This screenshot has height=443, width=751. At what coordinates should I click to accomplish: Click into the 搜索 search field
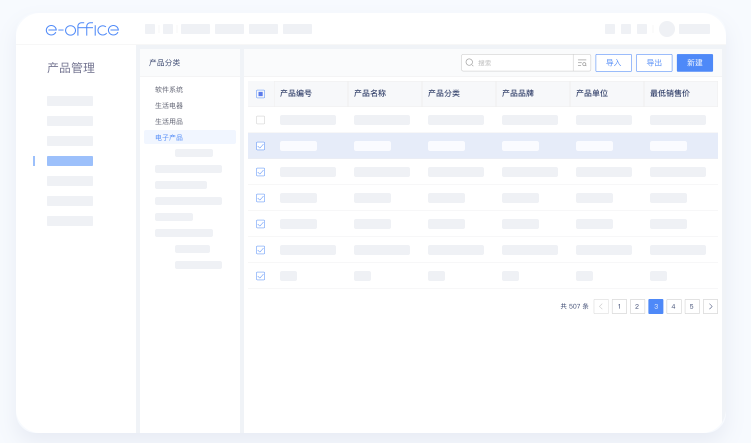522,62
